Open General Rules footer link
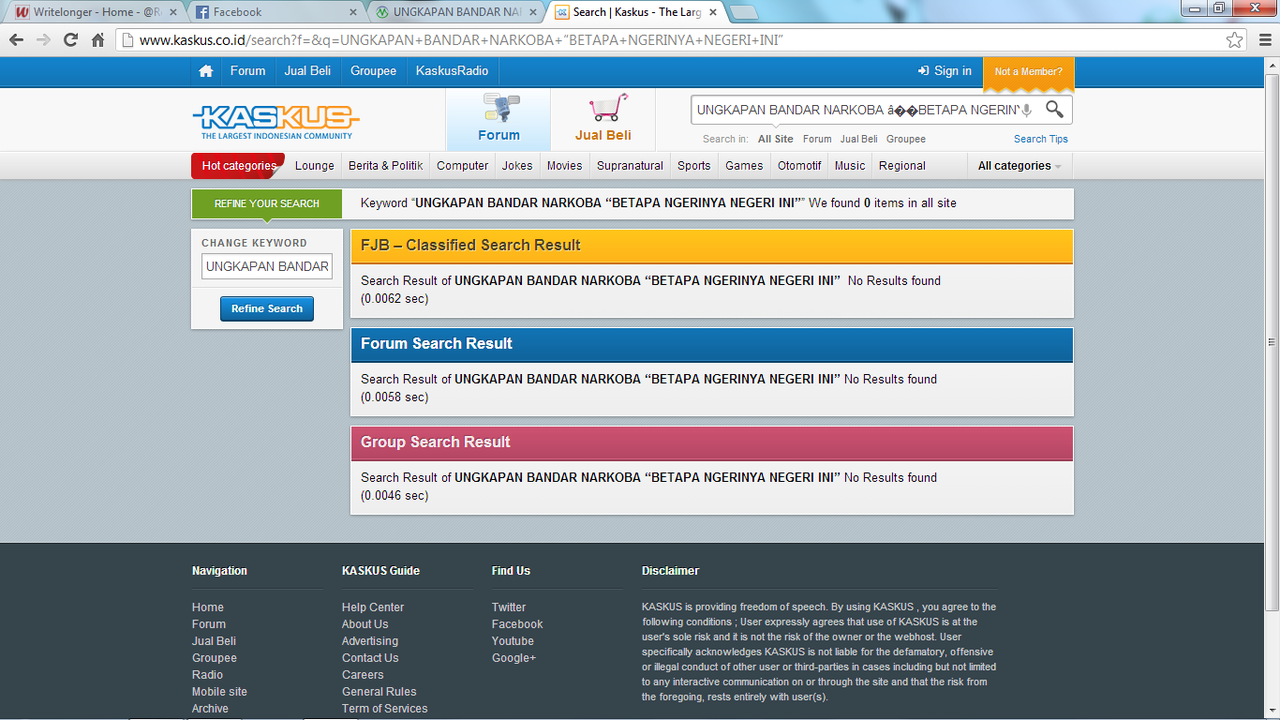 (x=379, y=692)
